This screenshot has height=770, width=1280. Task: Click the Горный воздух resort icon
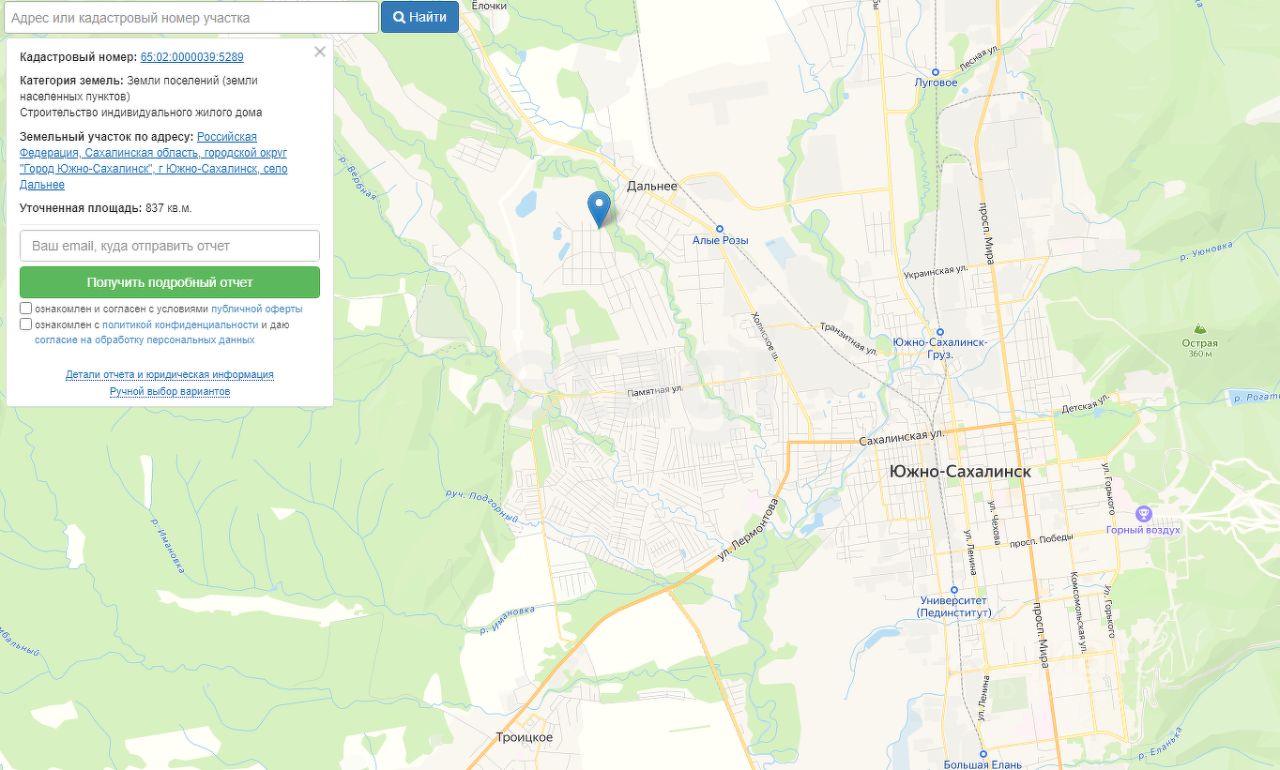[x=1144, y=514]
